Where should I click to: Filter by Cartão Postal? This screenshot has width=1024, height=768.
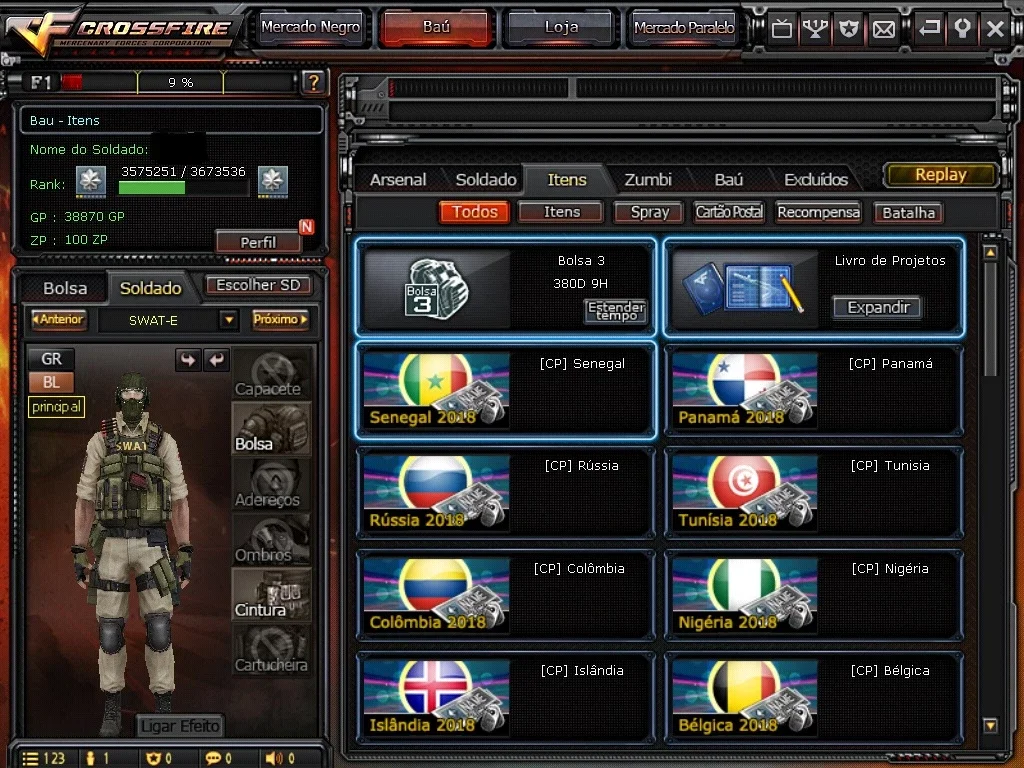729,212
